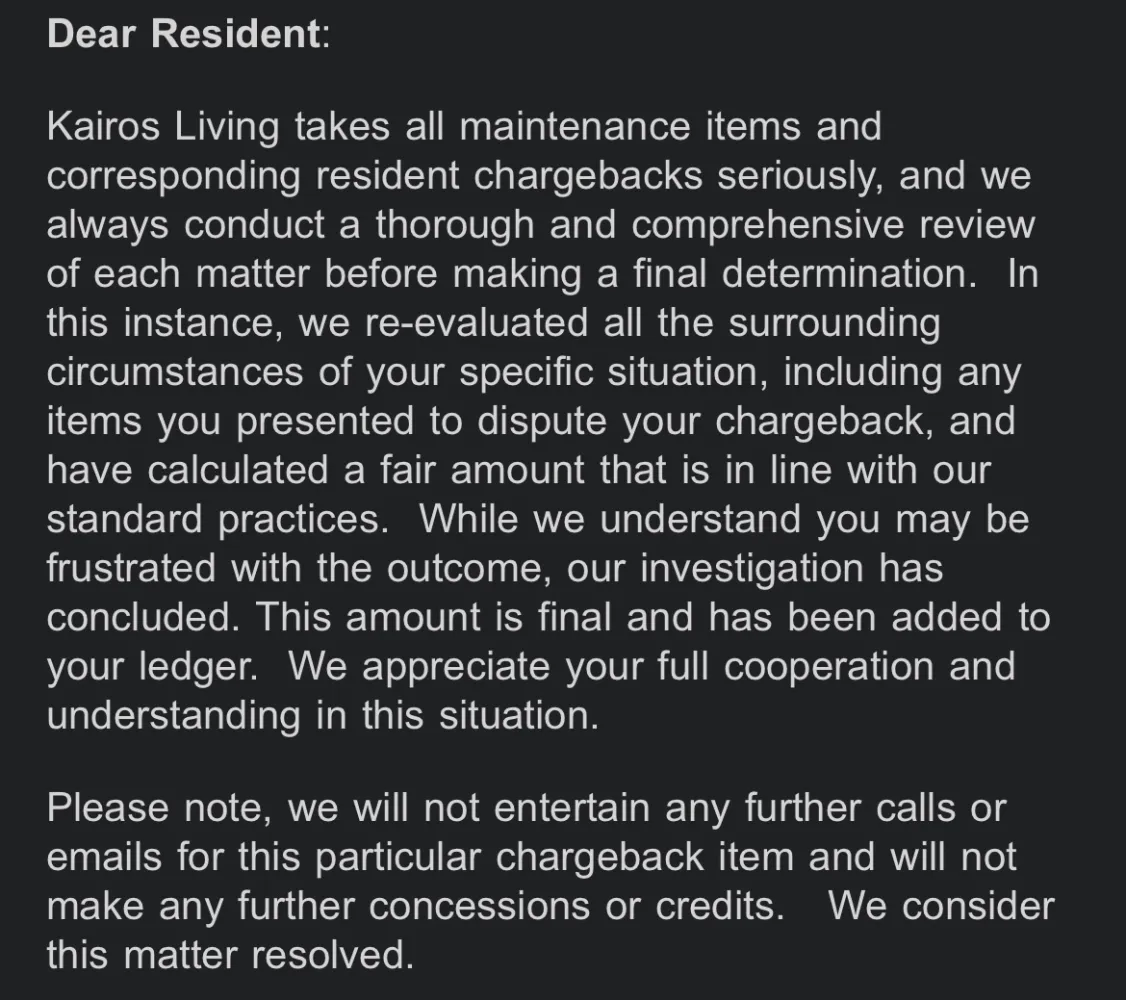Select the word "comprehensive"

(769, 225)
